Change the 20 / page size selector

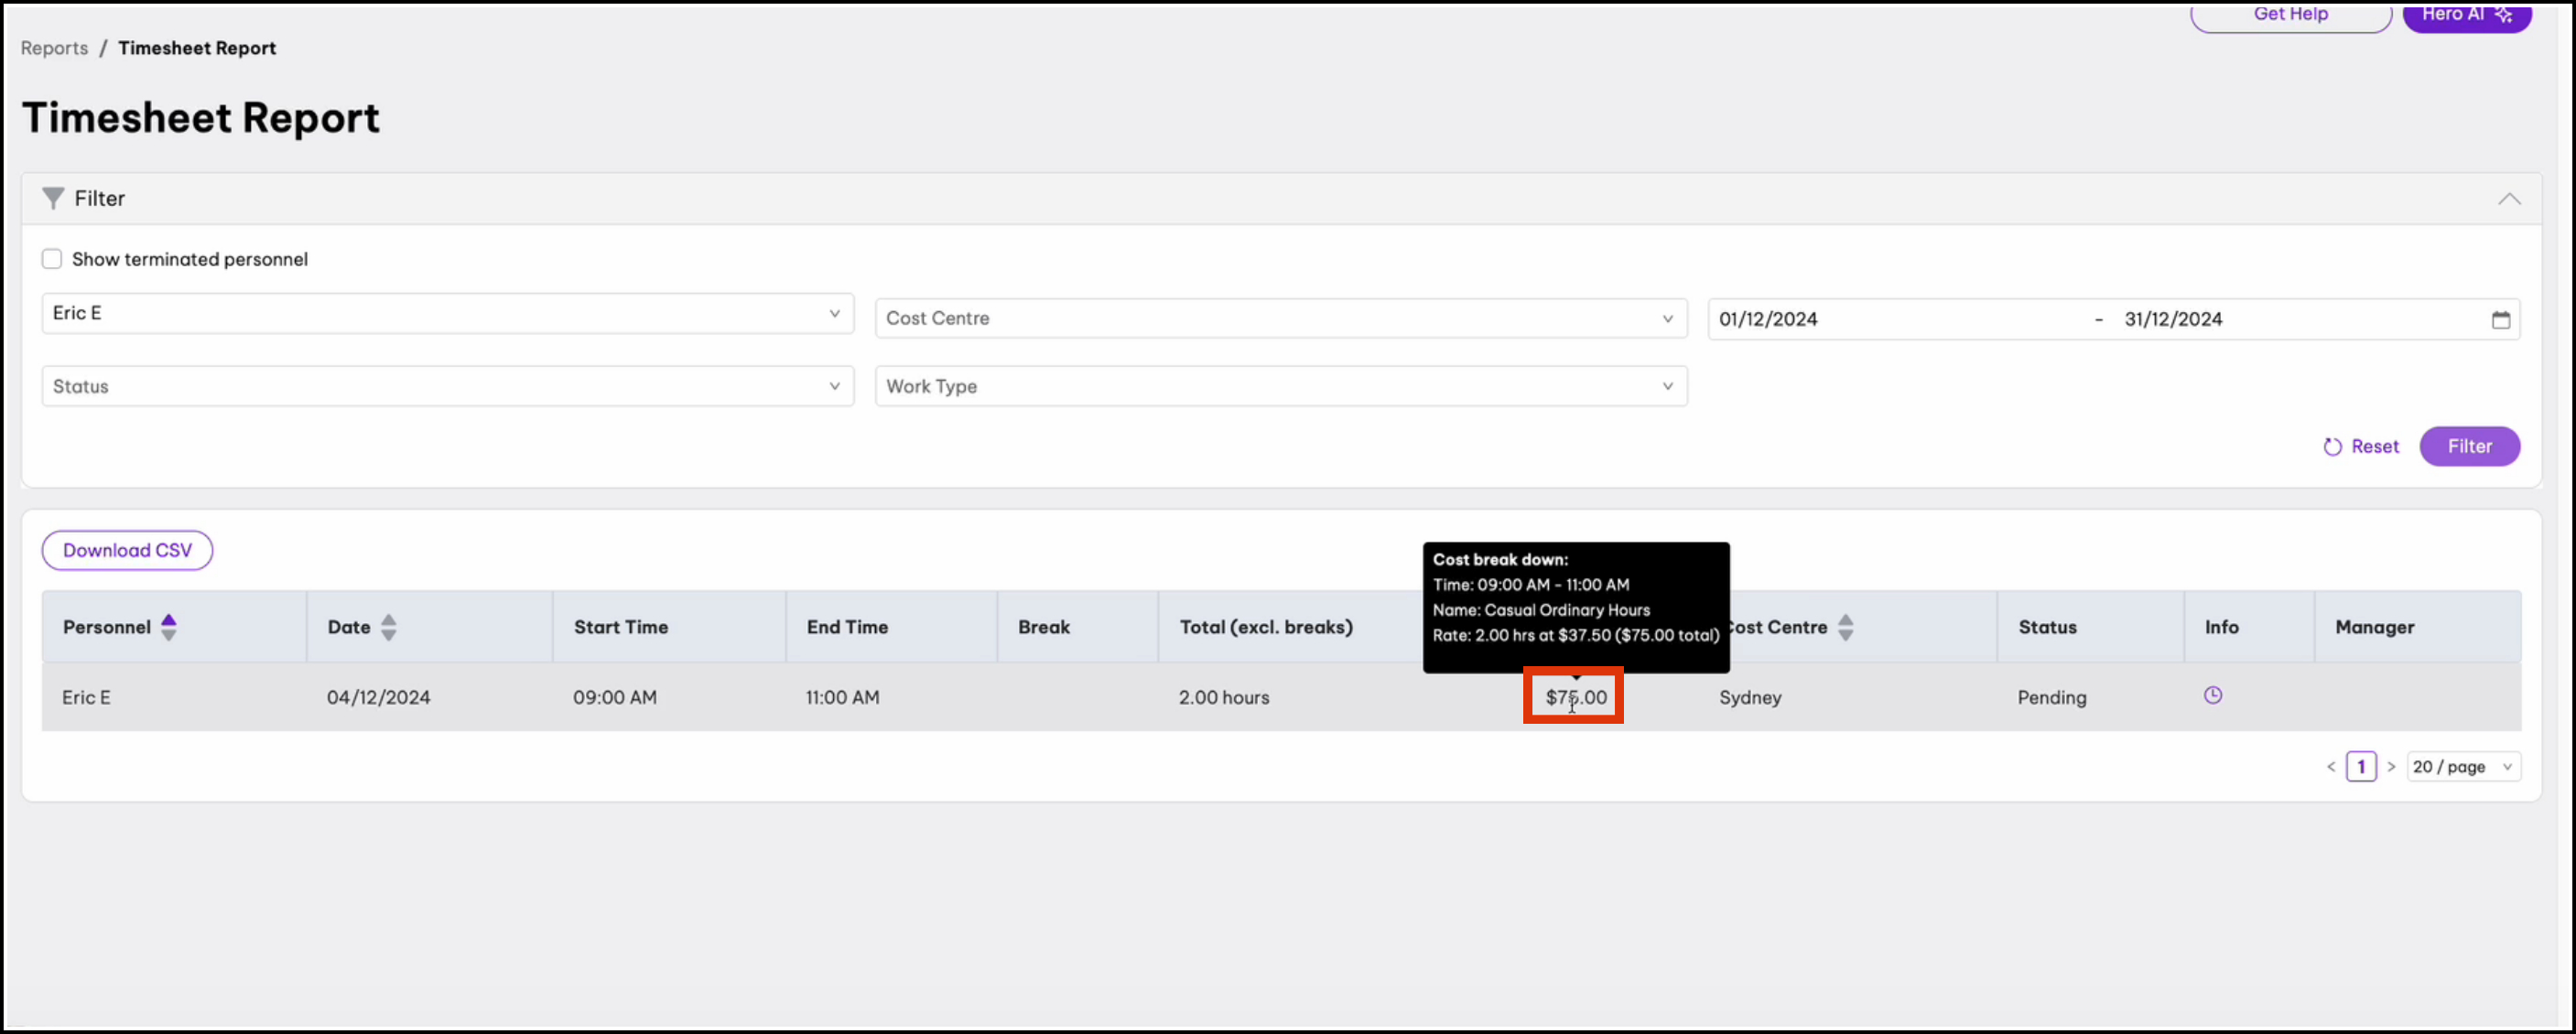click(x=2463, y=767)
